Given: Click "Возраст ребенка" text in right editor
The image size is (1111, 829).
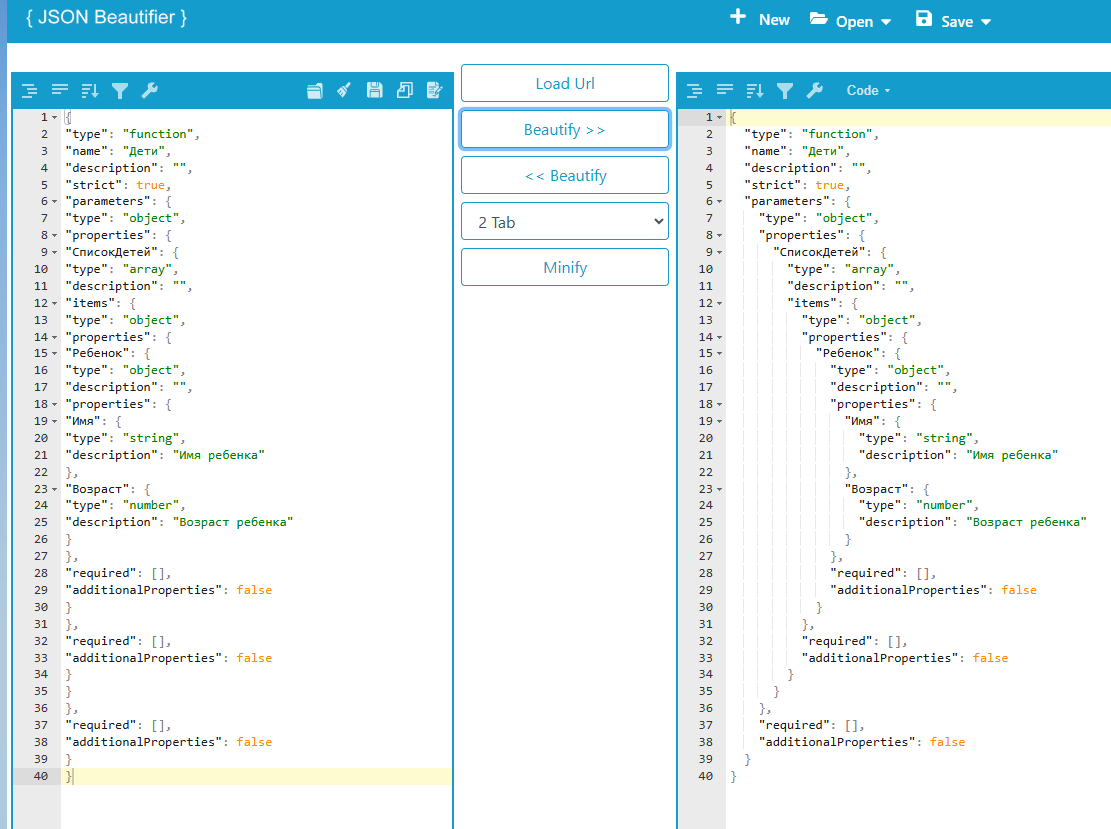Looking at the screenshot, I should [1026, 522].
